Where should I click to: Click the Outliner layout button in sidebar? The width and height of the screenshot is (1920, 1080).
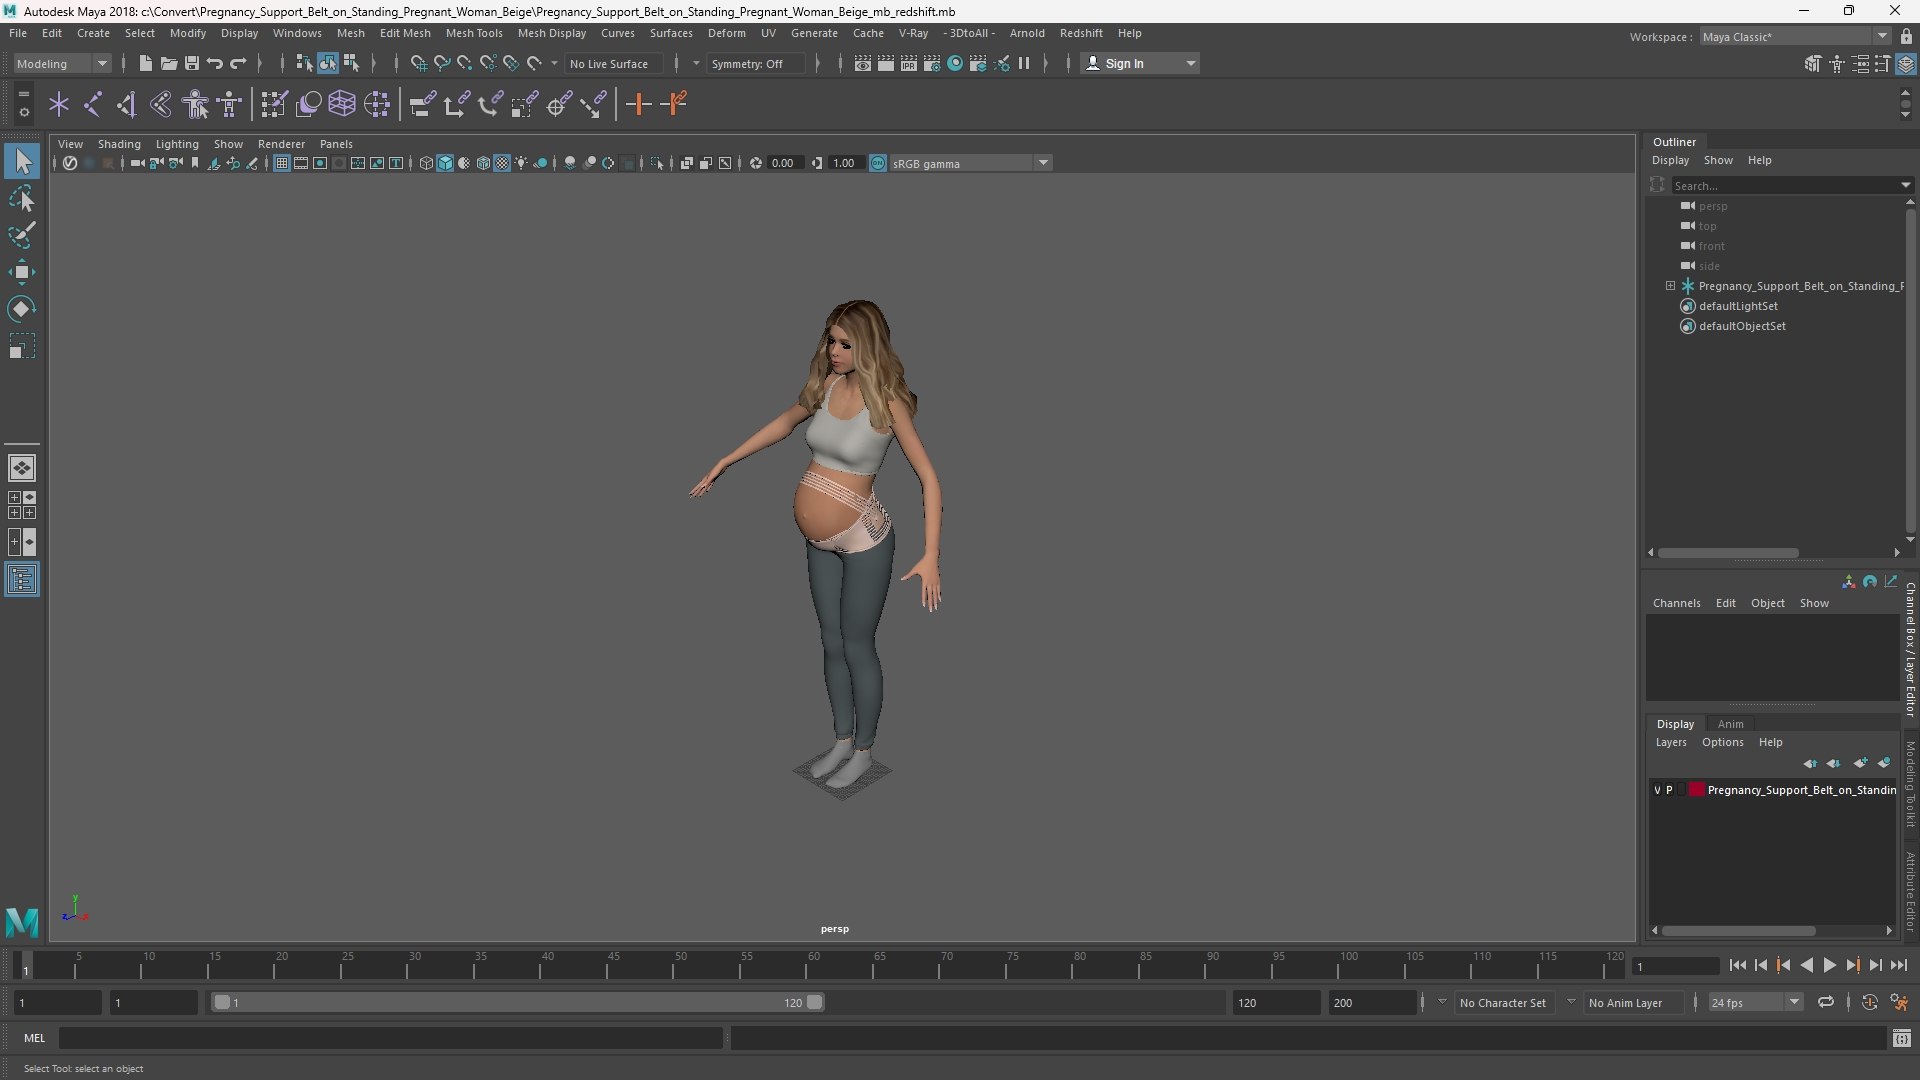pyautogui.click(x=22, y=580)
